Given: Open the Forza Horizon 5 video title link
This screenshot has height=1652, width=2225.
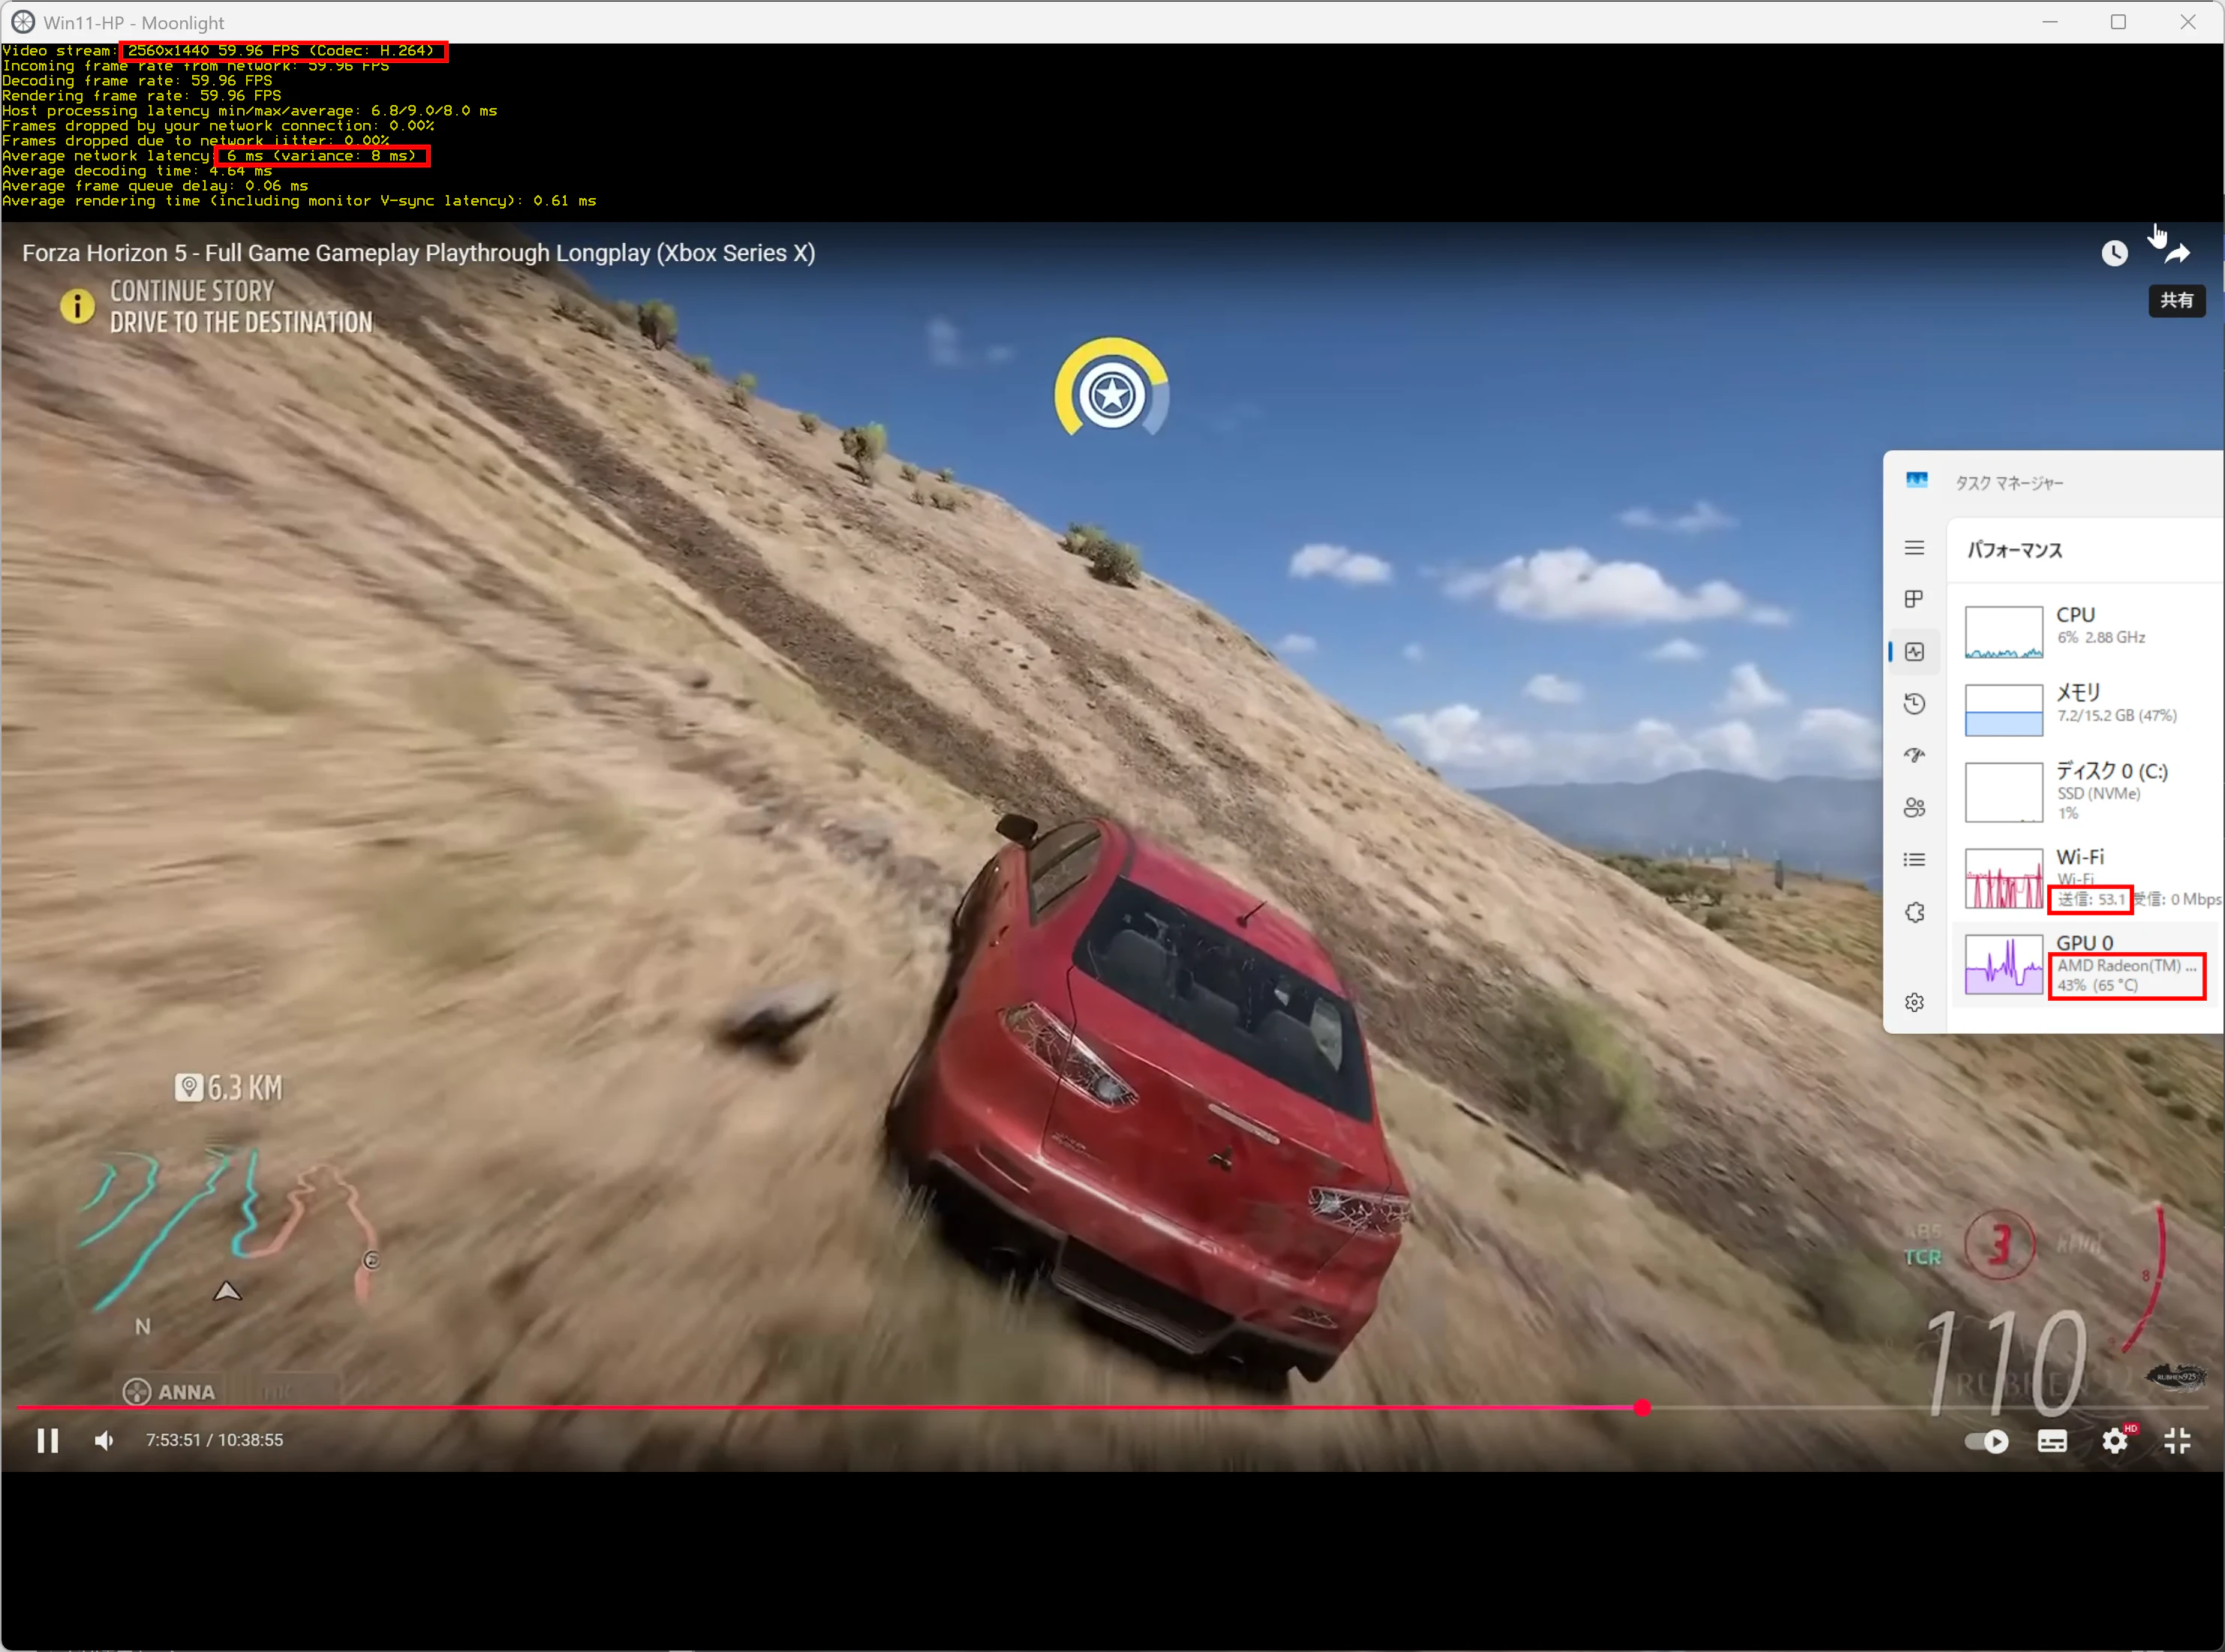Looking at the screenshot, I should click(418, 253).
